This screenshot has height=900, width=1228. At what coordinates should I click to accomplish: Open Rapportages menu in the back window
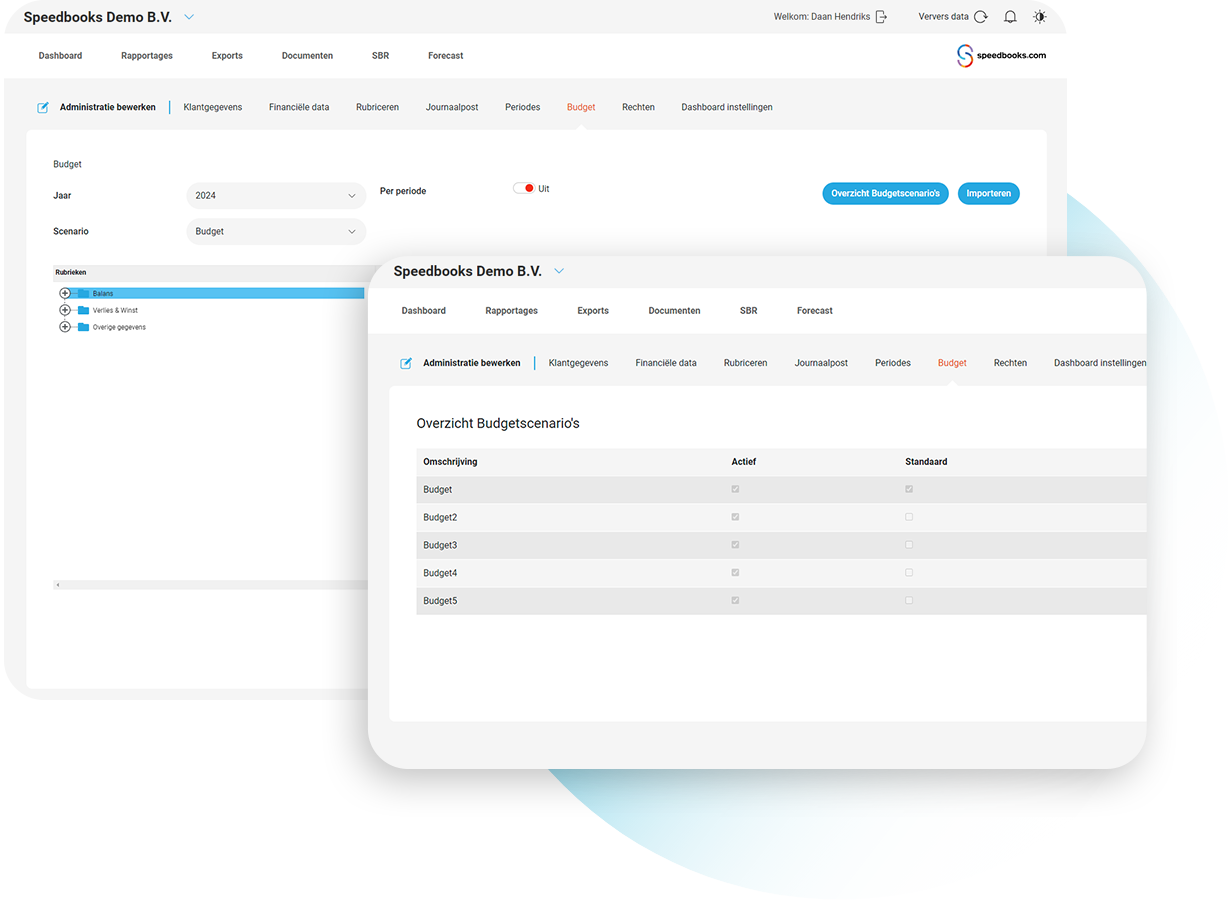point(147,56)
